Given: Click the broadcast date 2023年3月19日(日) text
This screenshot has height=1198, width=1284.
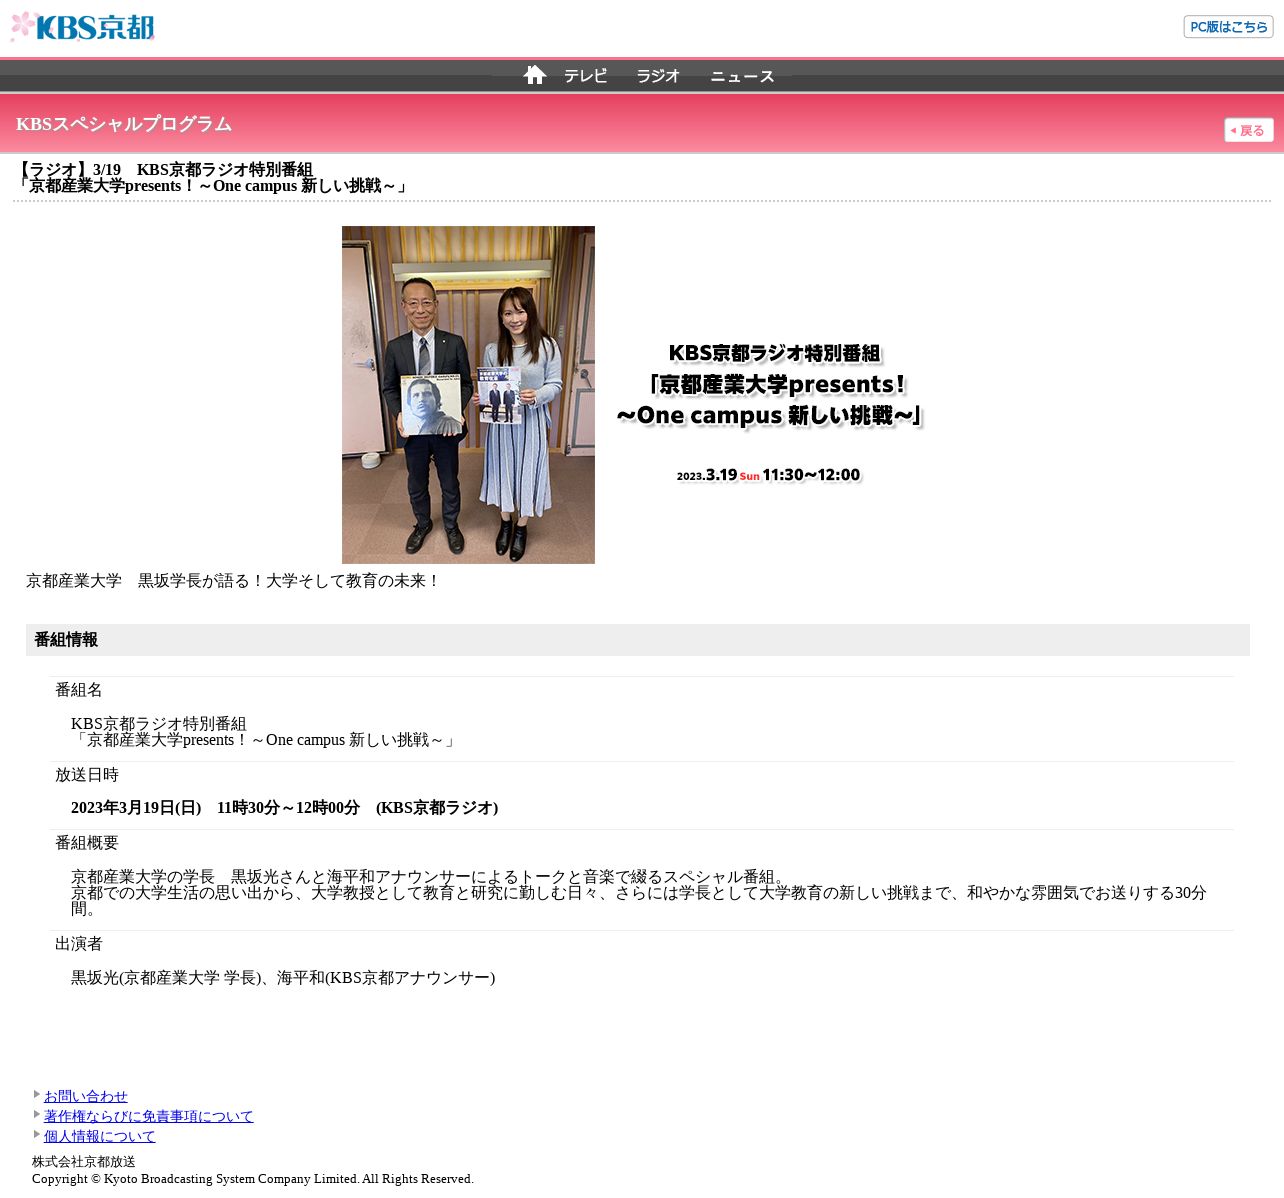Looking at the screenshot, I should [136, 808].
